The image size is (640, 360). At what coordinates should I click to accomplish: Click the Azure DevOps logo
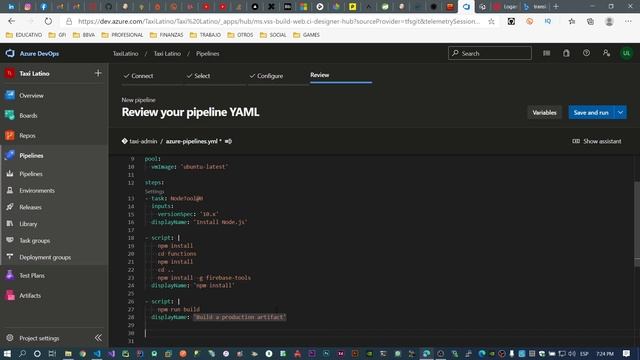click(x=10, y=53)
